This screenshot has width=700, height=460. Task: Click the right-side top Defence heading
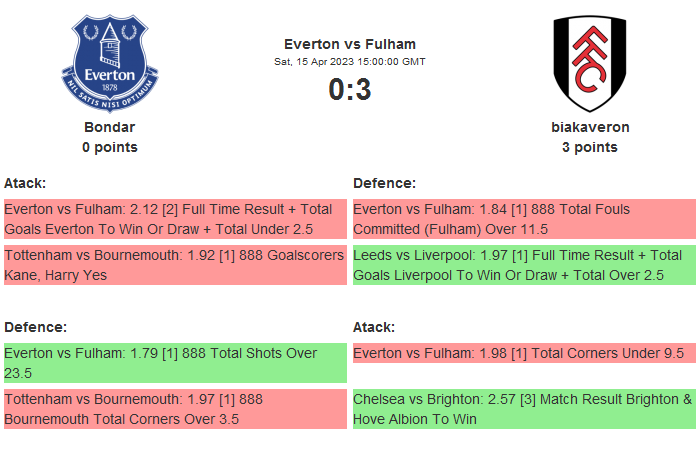[384, 183]
